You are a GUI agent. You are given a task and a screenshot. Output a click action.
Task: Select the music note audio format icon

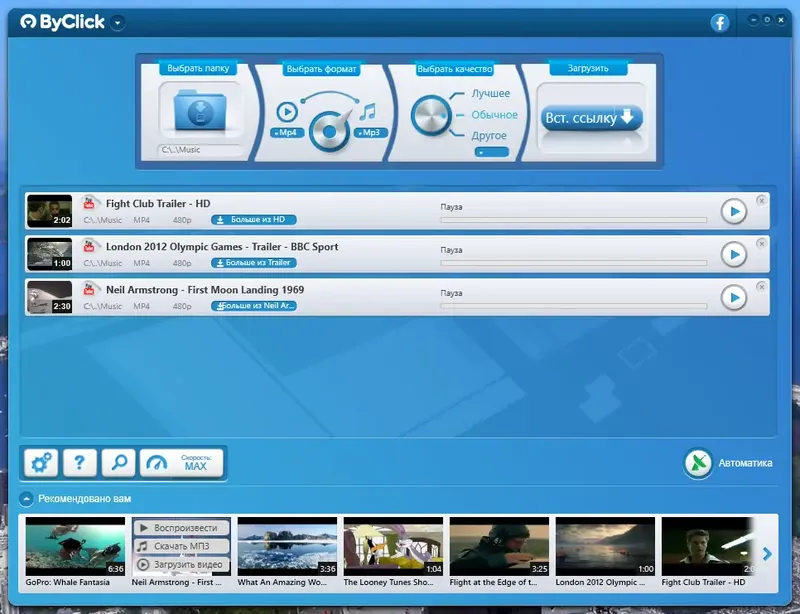[367, 112]
